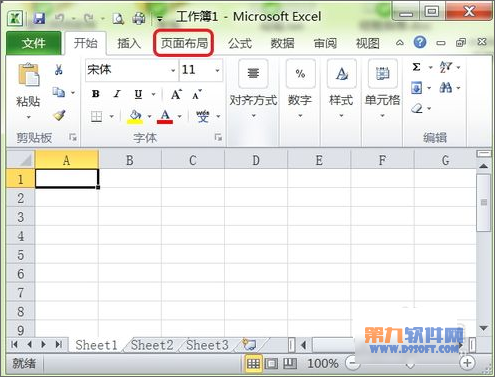
Task: Apply red font color
Action: point(165,117)
